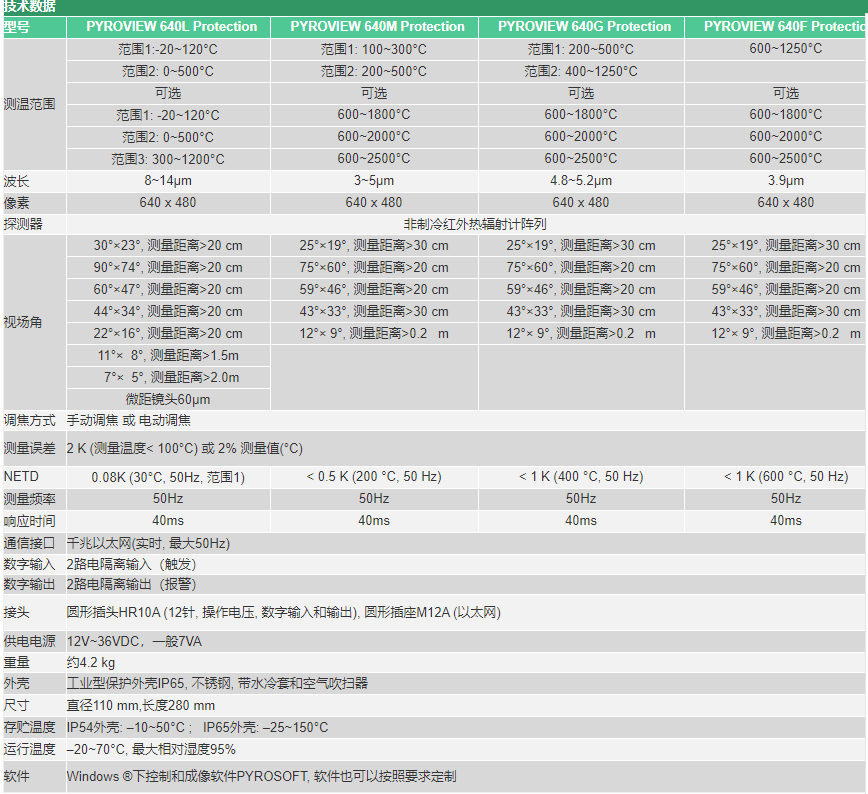Select cell 22°×16°, 测量距离>20 cm
The image size is (868, 794).
(168, 333)
